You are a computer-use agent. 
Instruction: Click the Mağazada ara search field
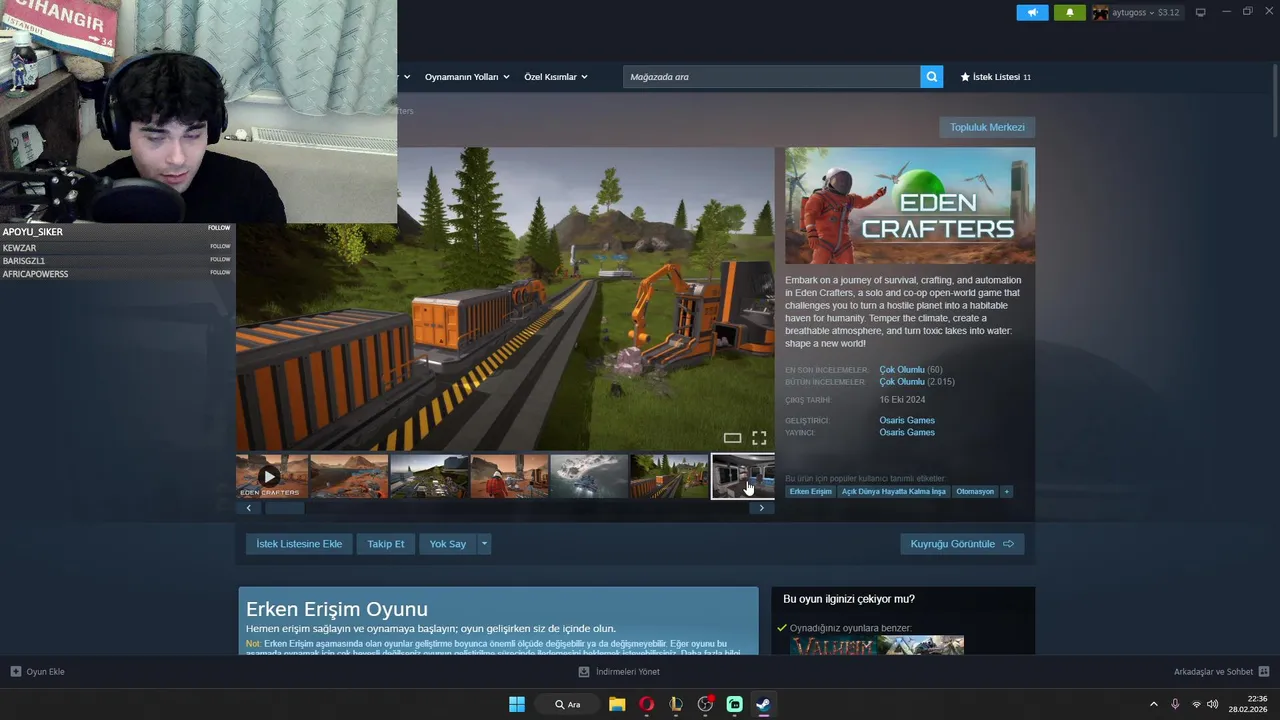tap(772, 77)
